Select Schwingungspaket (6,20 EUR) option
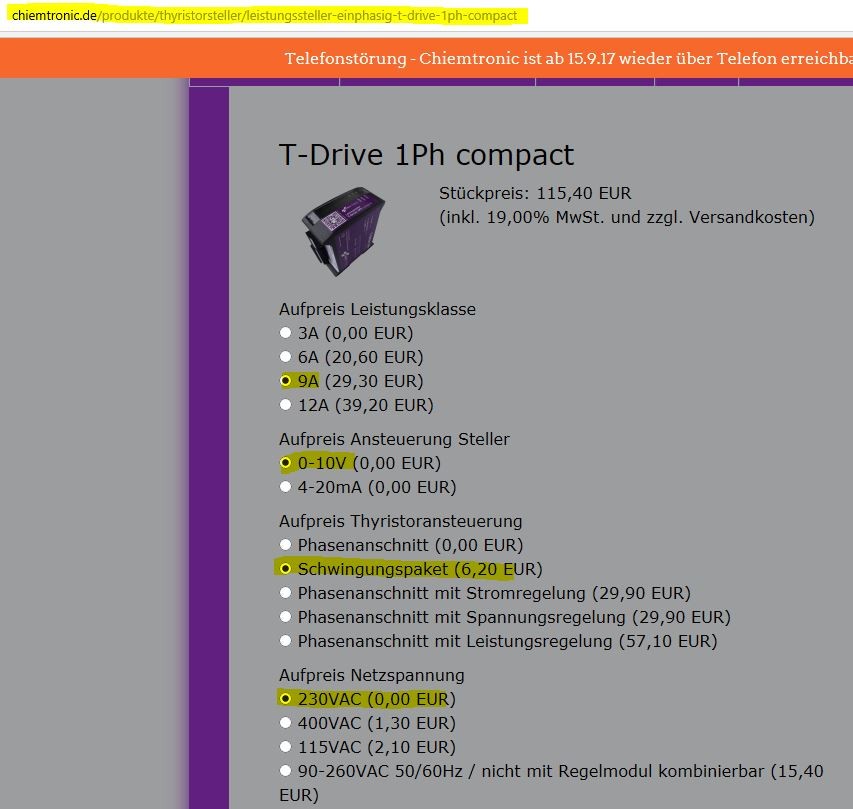853x809 pixels. (286, 569)
